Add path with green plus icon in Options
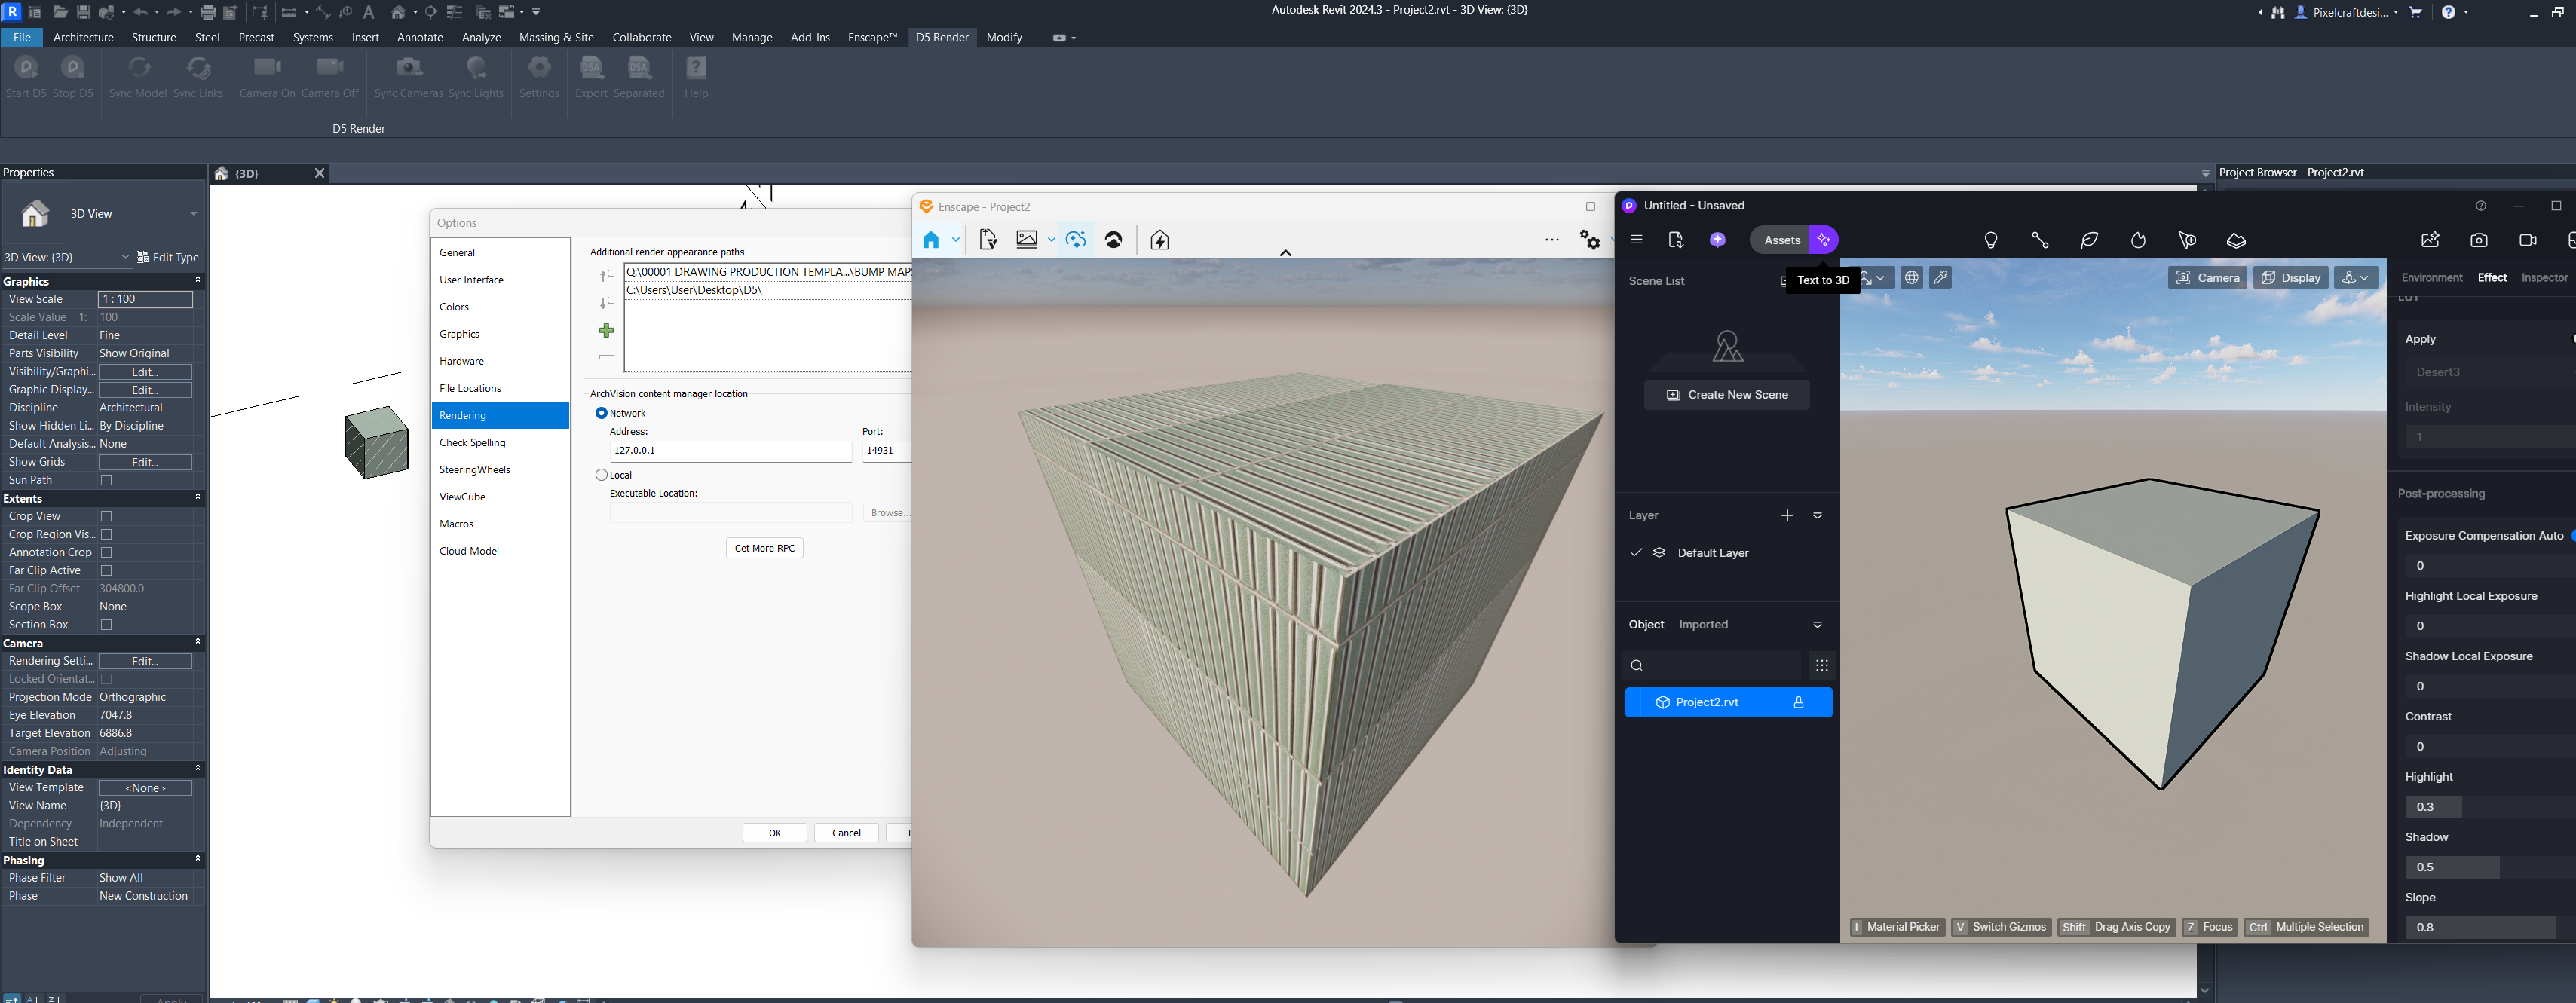 606,330
